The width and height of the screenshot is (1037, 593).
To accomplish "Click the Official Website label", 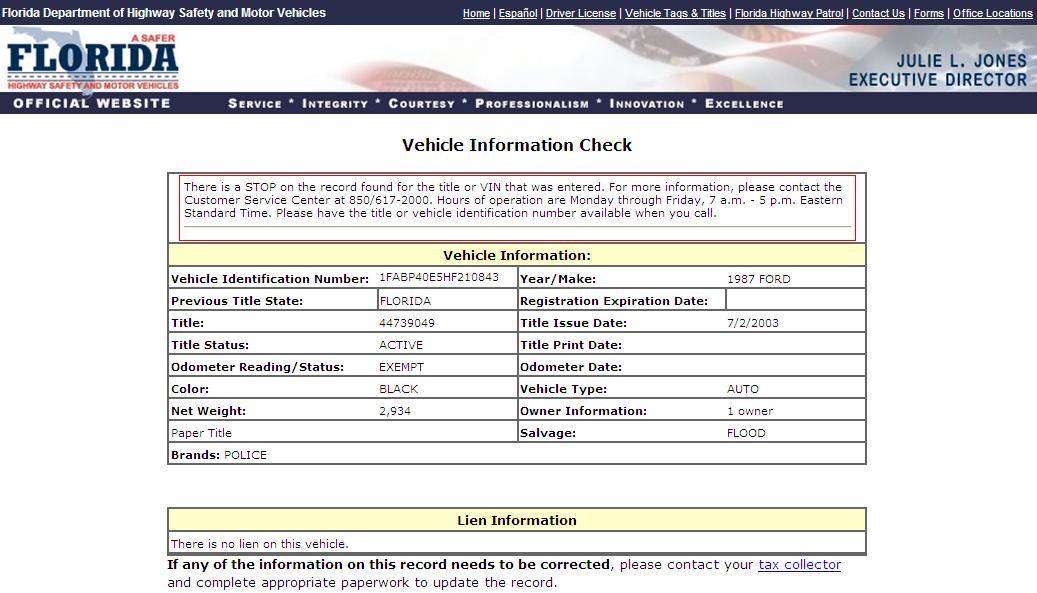I will 92,103.
